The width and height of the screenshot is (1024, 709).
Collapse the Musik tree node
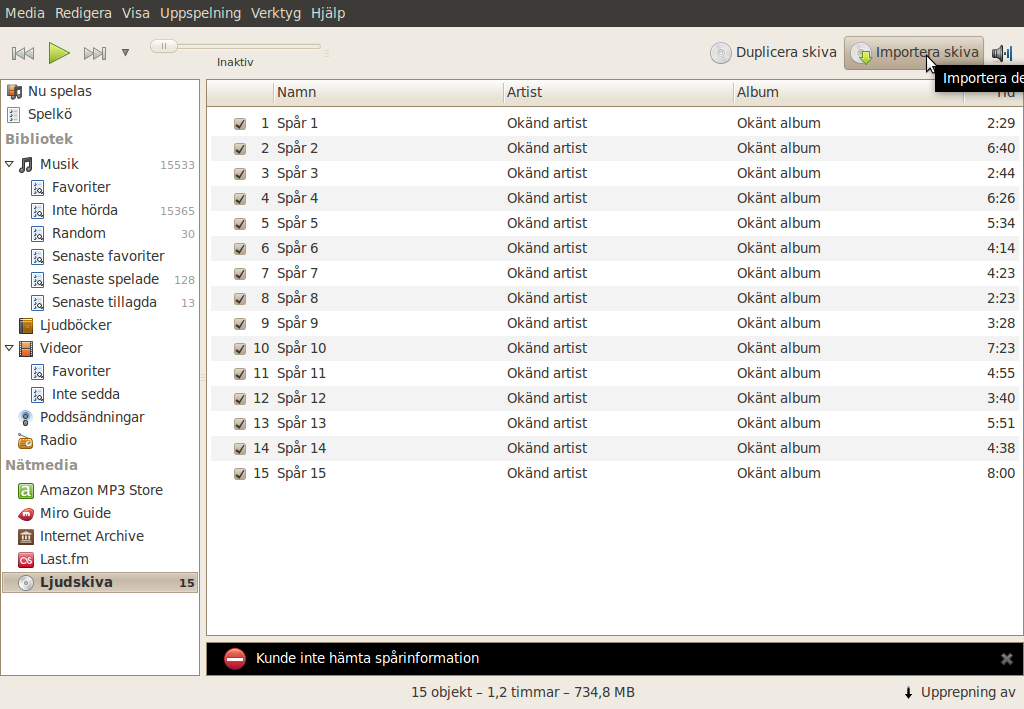(x=9, y=164)
